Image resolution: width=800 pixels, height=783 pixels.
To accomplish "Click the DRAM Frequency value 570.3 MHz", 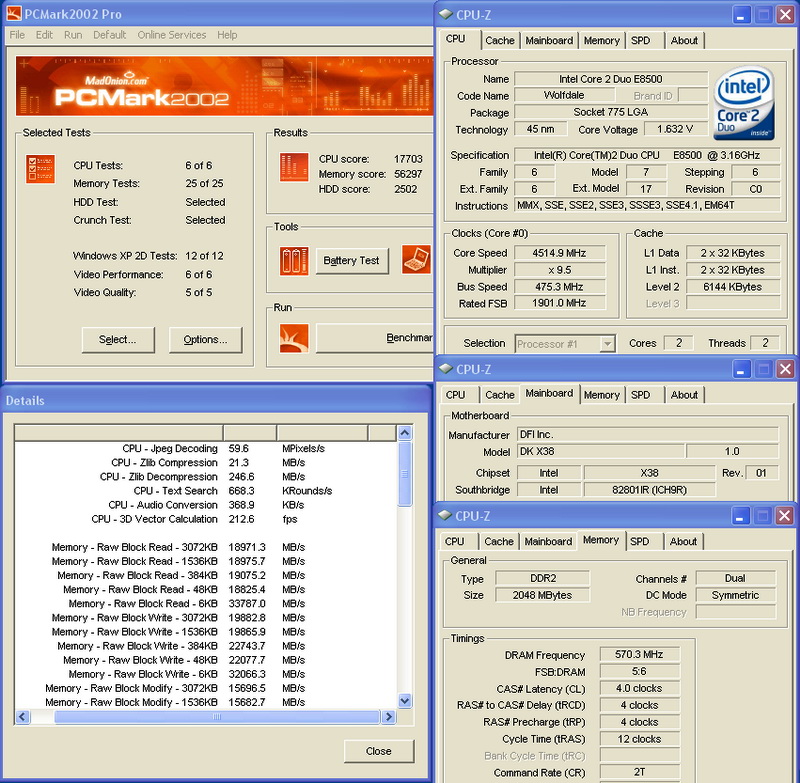I will point(639,654).
